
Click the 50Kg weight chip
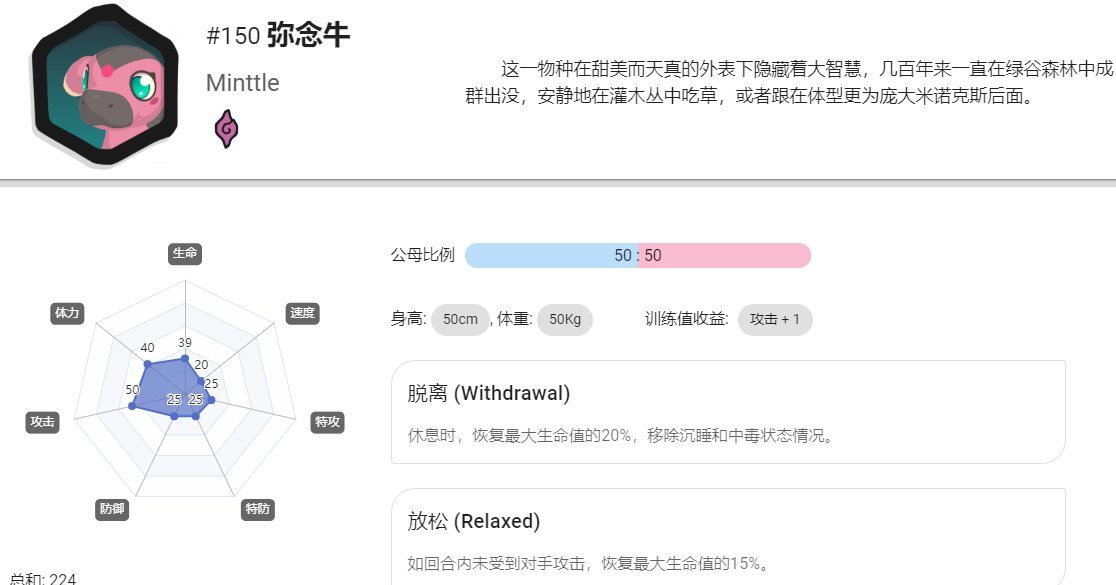click(565, 320)
